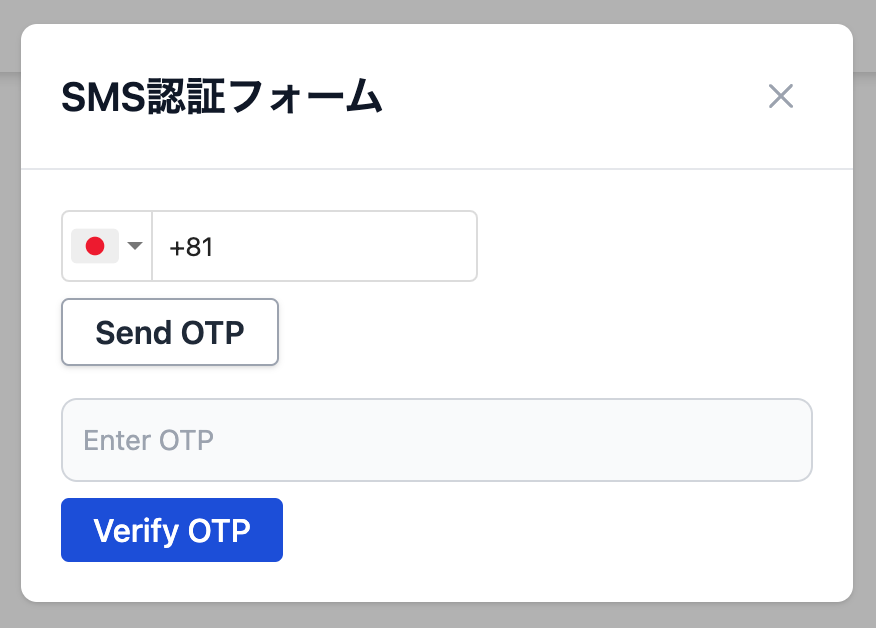Select the red circle flag selector

[x=95, y=246]
